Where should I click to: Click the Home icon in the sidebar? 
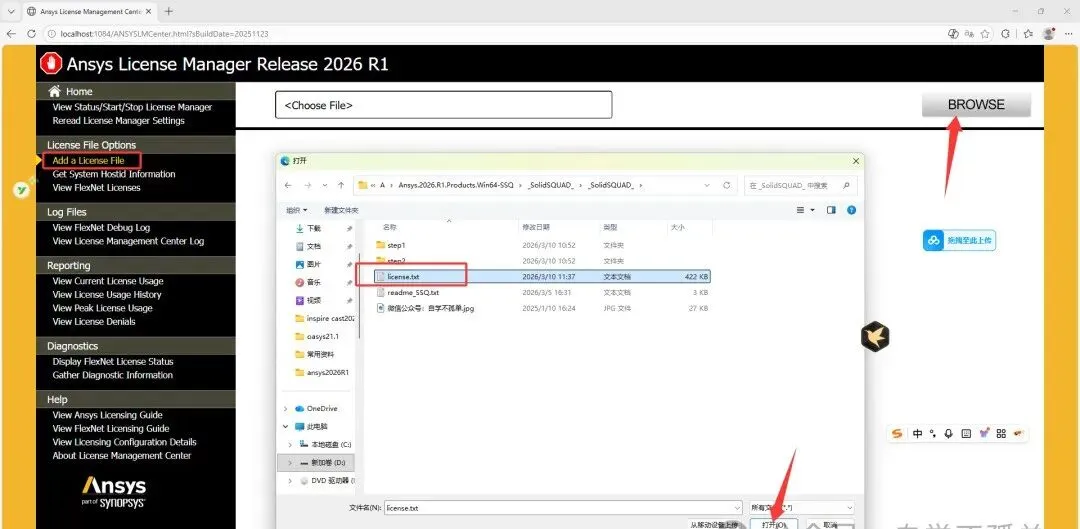point(54,92)
